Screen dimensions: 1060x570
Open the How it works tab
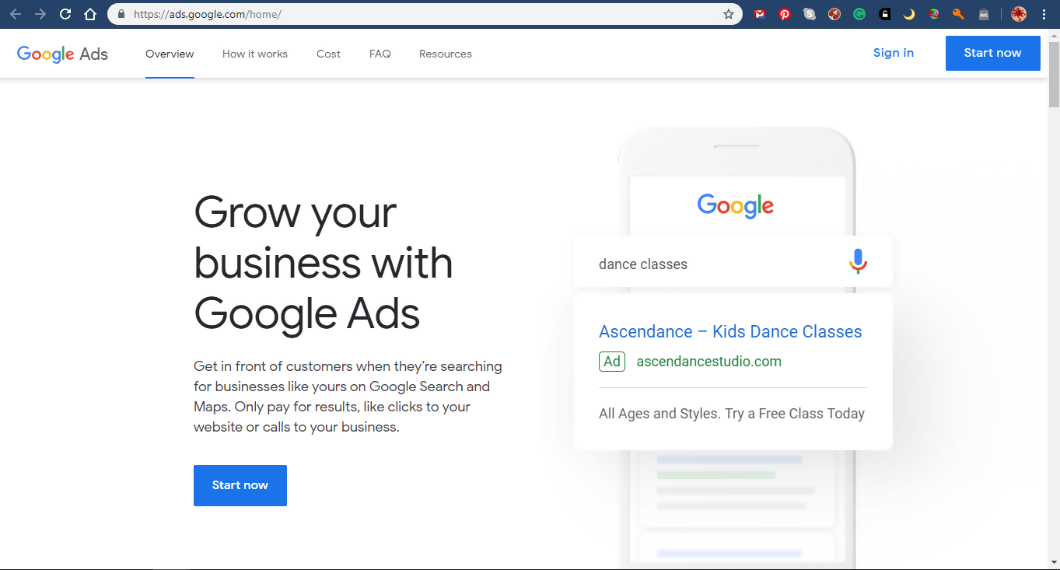point(255,54)
